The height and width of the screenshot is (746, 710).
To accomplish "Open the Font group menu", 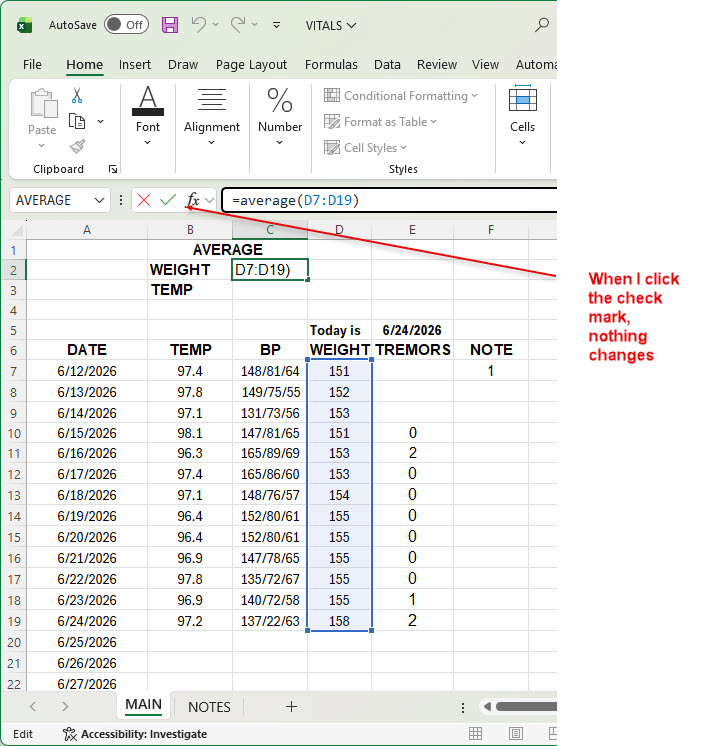I will click(x=148, y=116).
